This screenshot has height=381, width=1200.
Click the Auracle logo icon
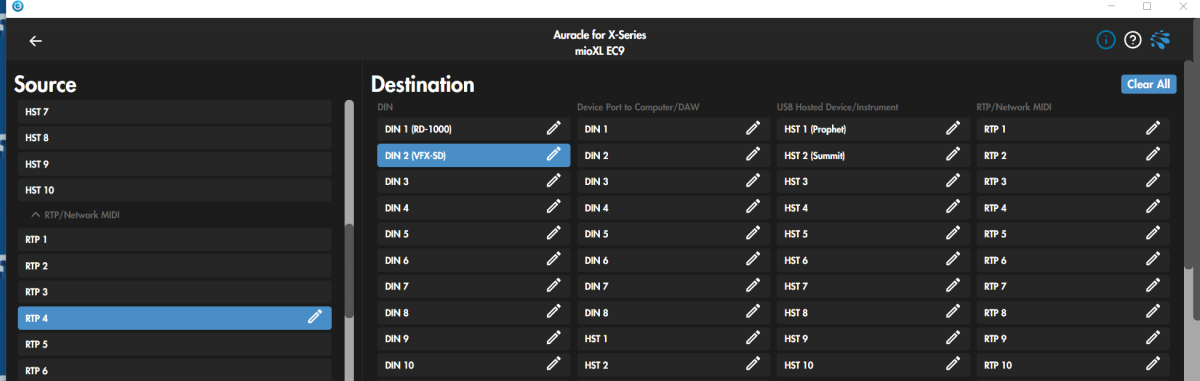coord(1161,40)
